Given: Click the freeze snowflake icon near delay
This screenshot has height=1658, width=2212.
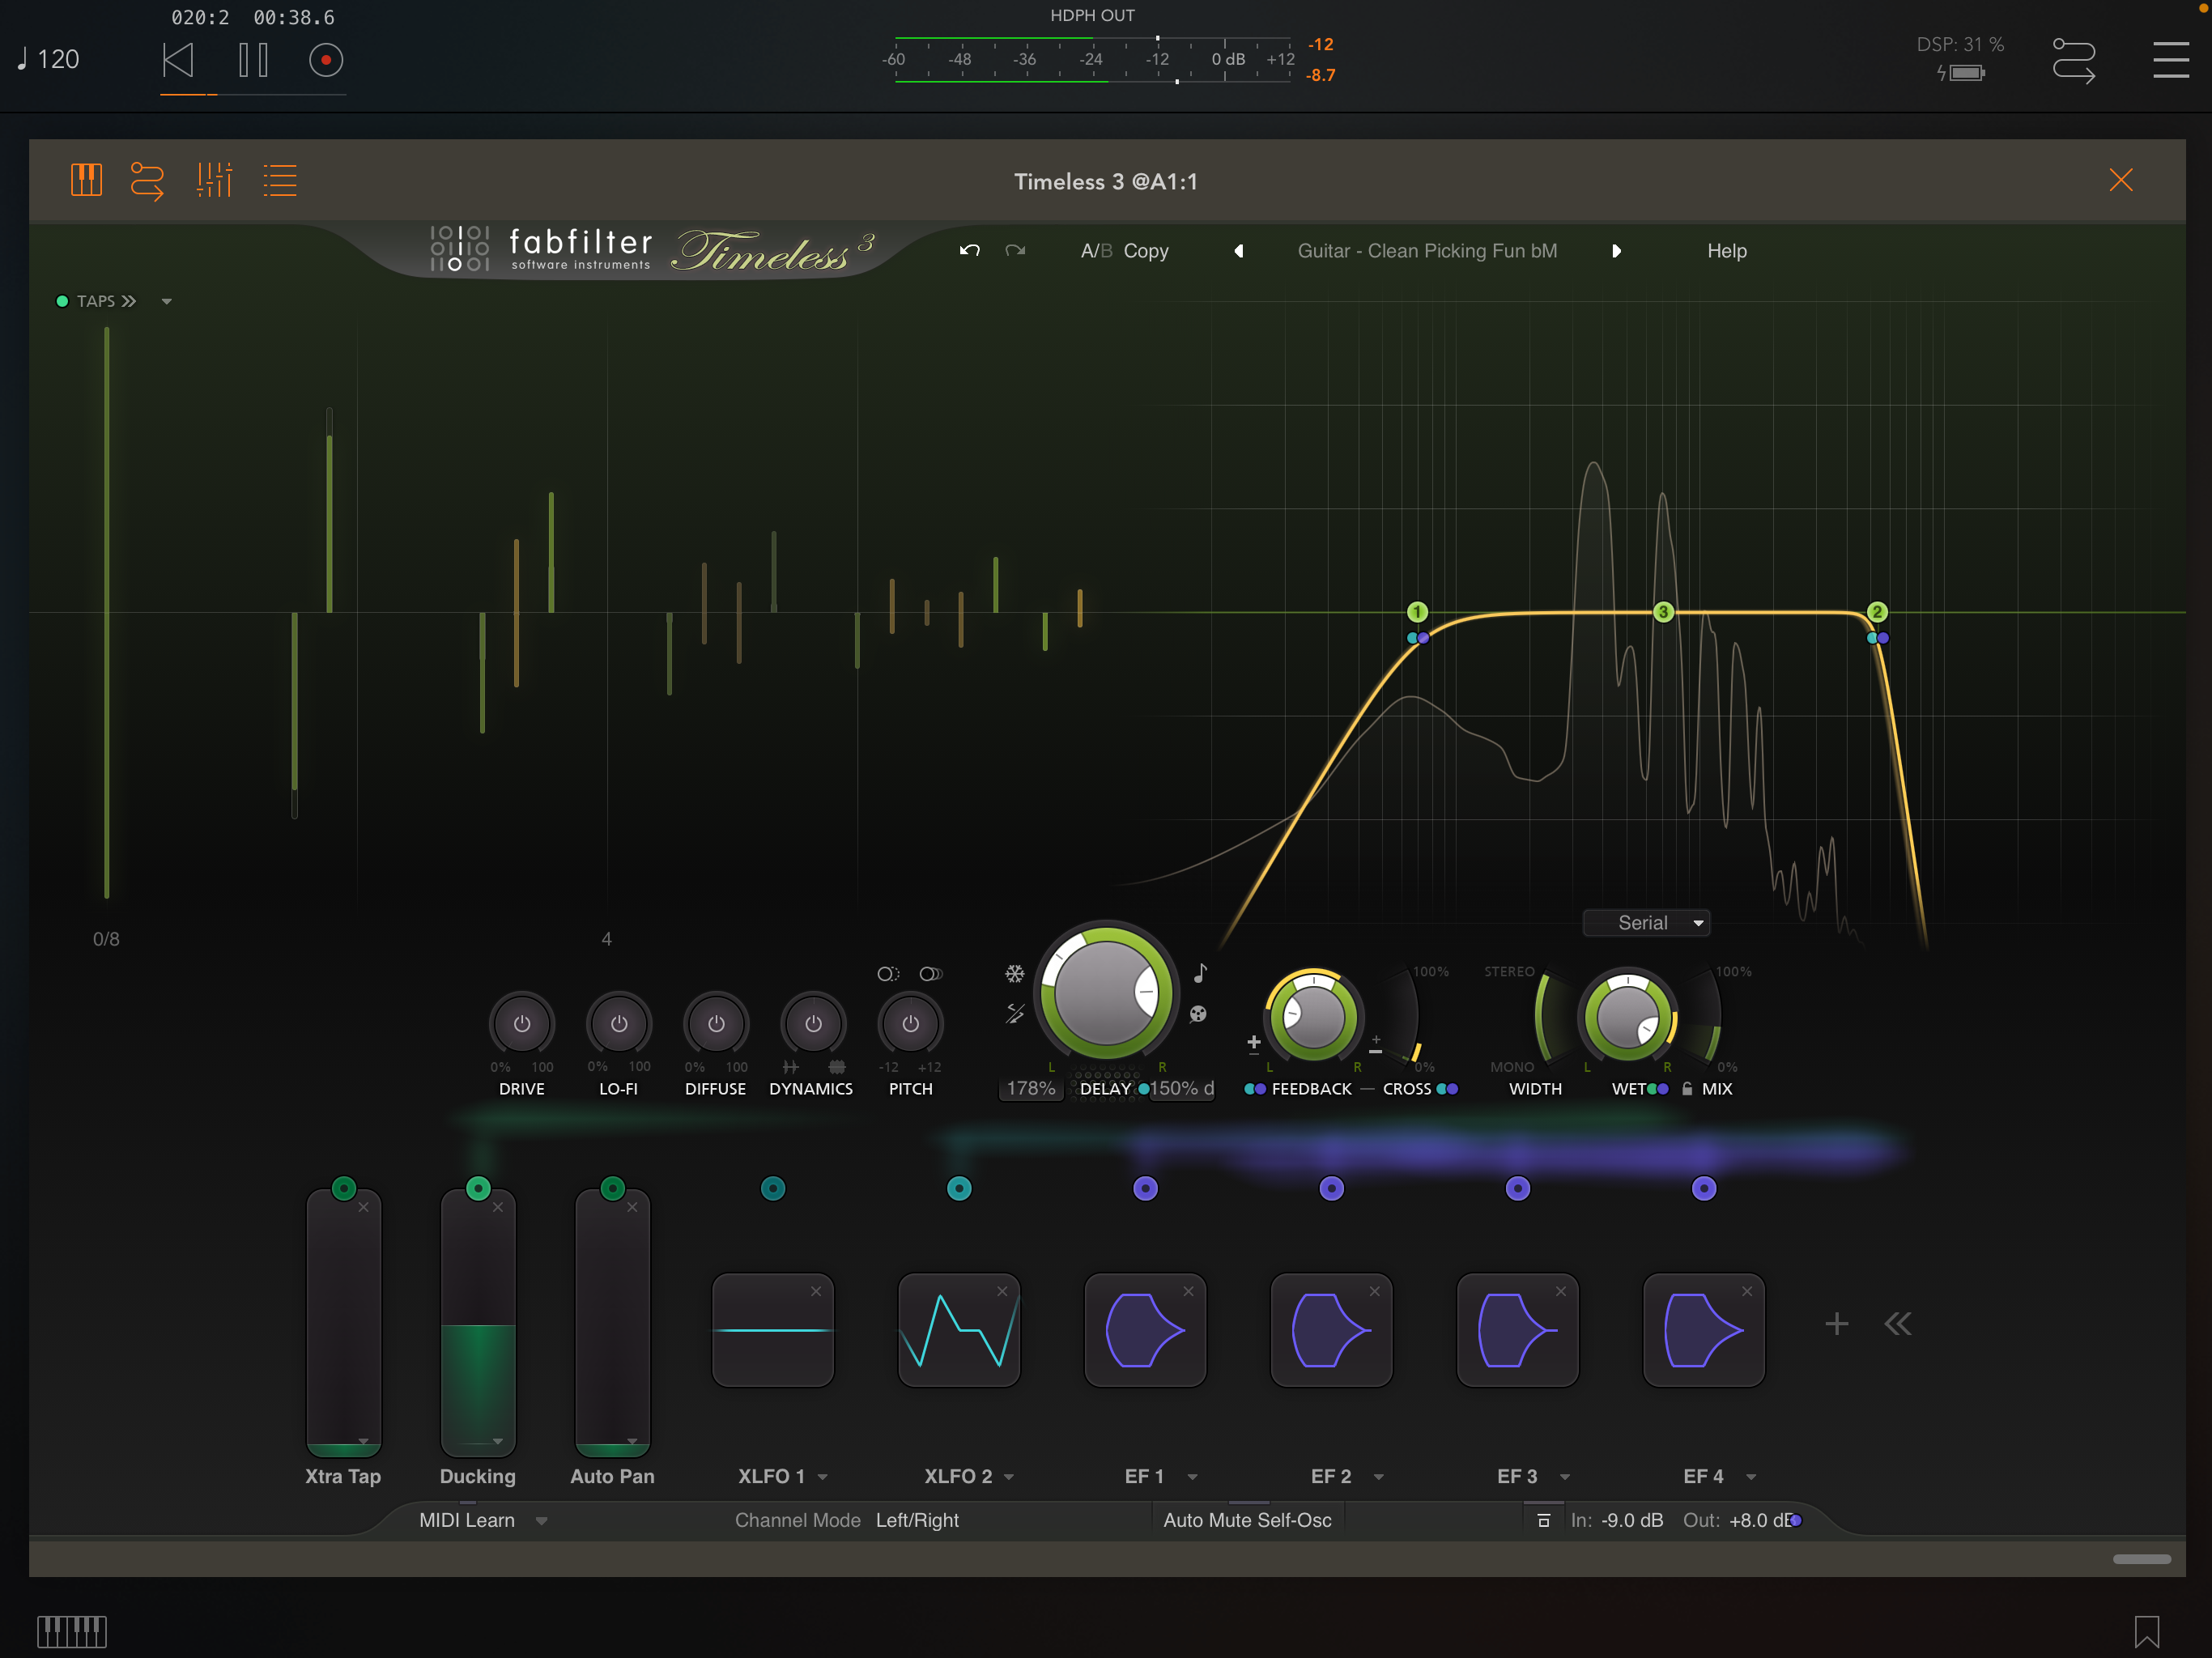Looking at the screenshot, I should coord(1015,973).
